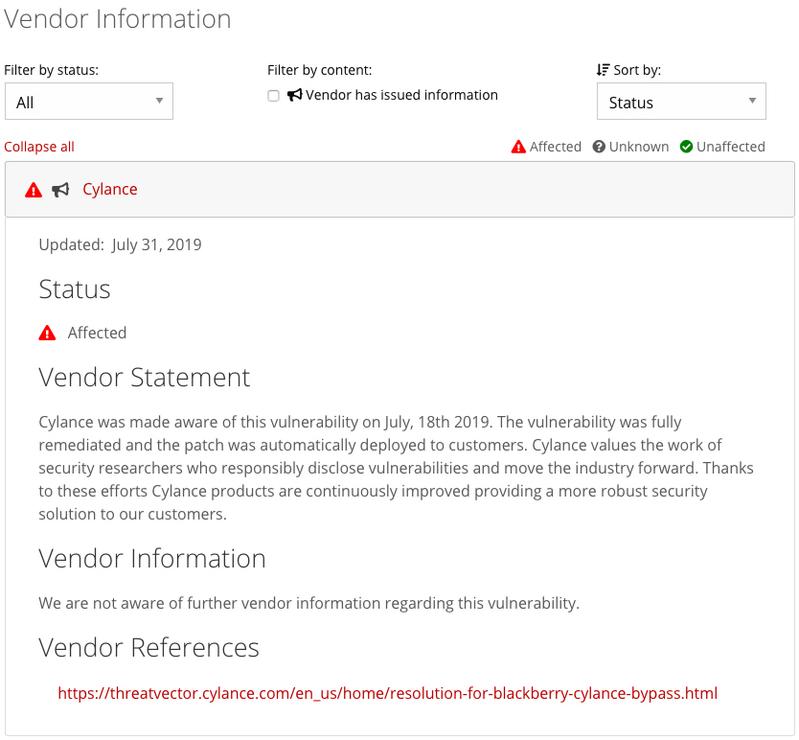Open the Filter by status dropdown
Viewport: 799px width, 740px height.
click(89, 101)
